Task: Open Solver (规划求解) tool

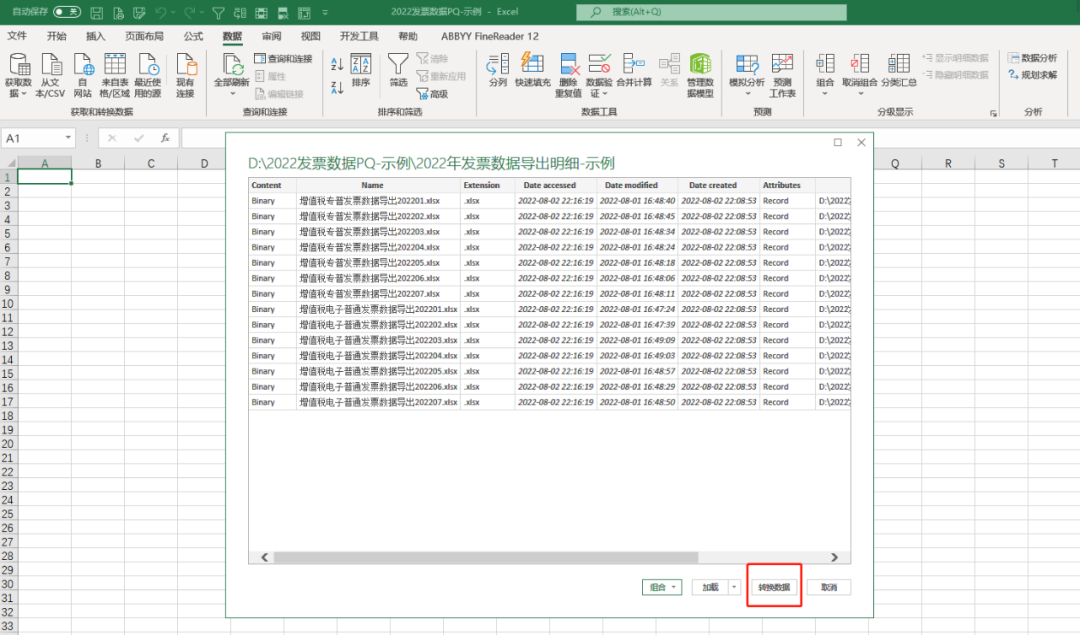Action: point(1032,75)
